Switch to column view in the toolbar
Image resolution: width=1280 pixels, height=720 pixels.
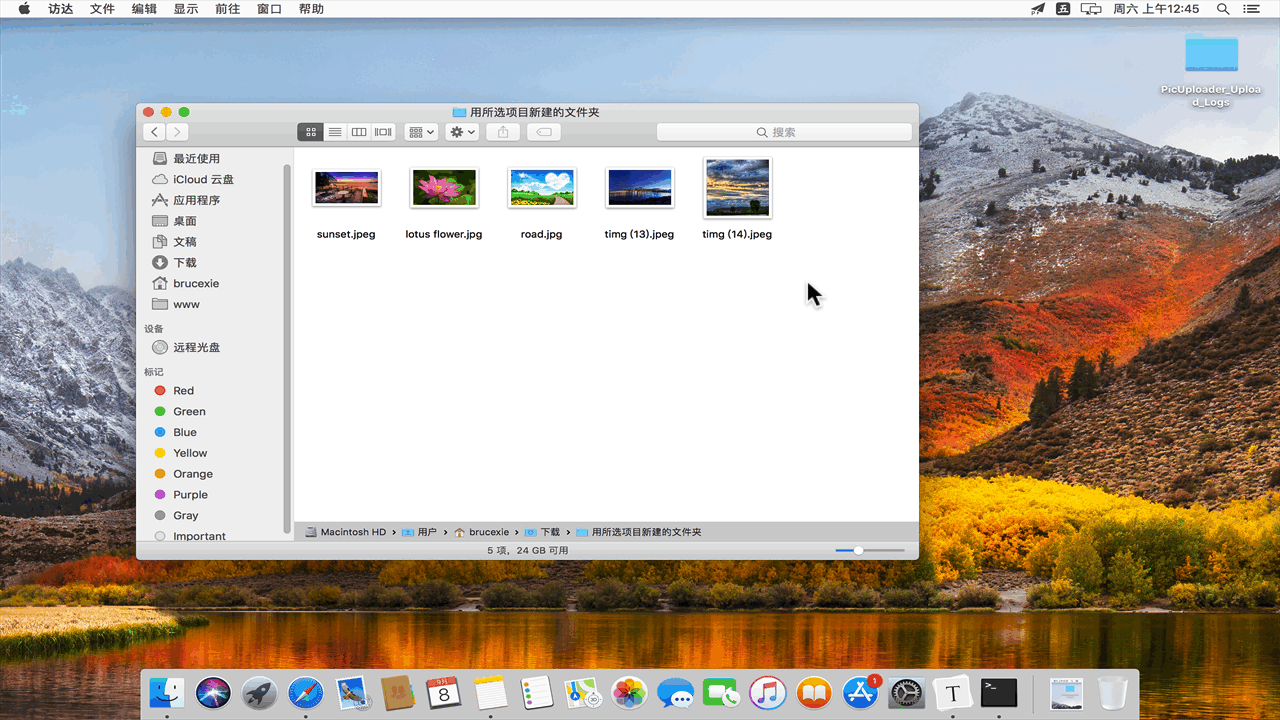click(358, 131)
